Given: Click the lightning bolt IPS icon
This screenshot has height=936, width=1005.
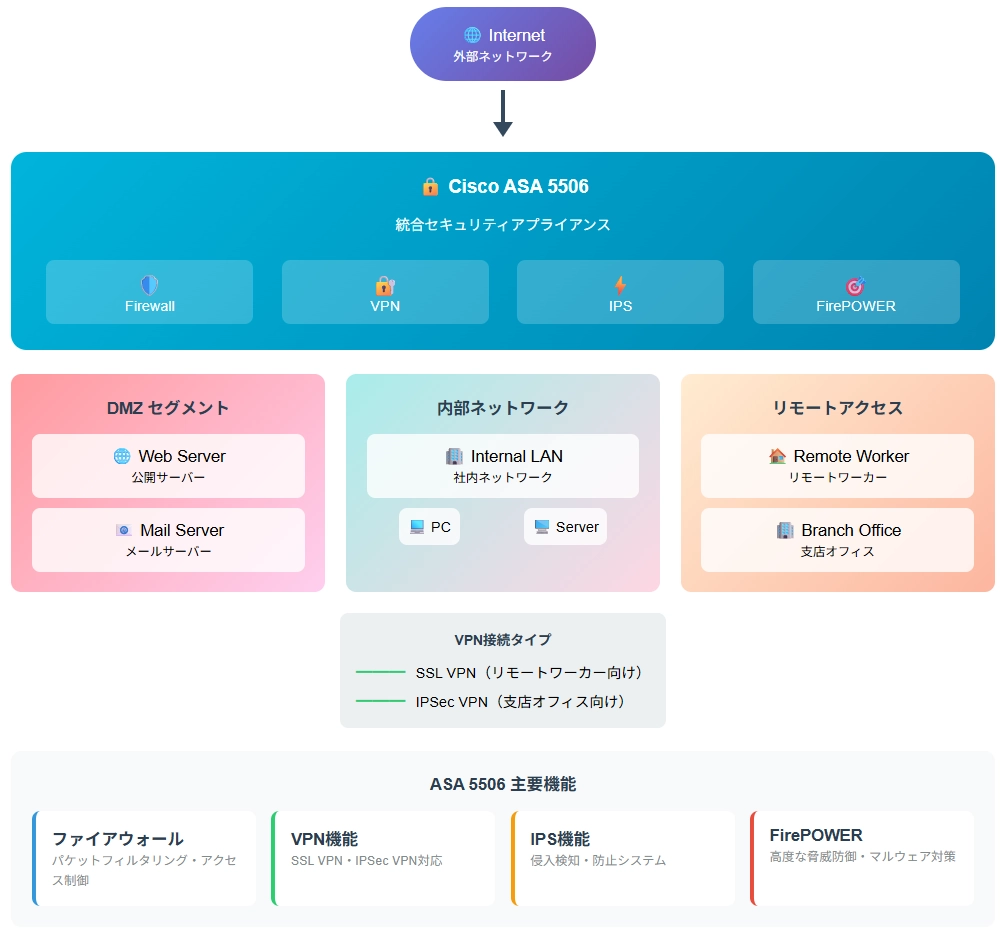Looking at the screenshot, I should 620,285.
